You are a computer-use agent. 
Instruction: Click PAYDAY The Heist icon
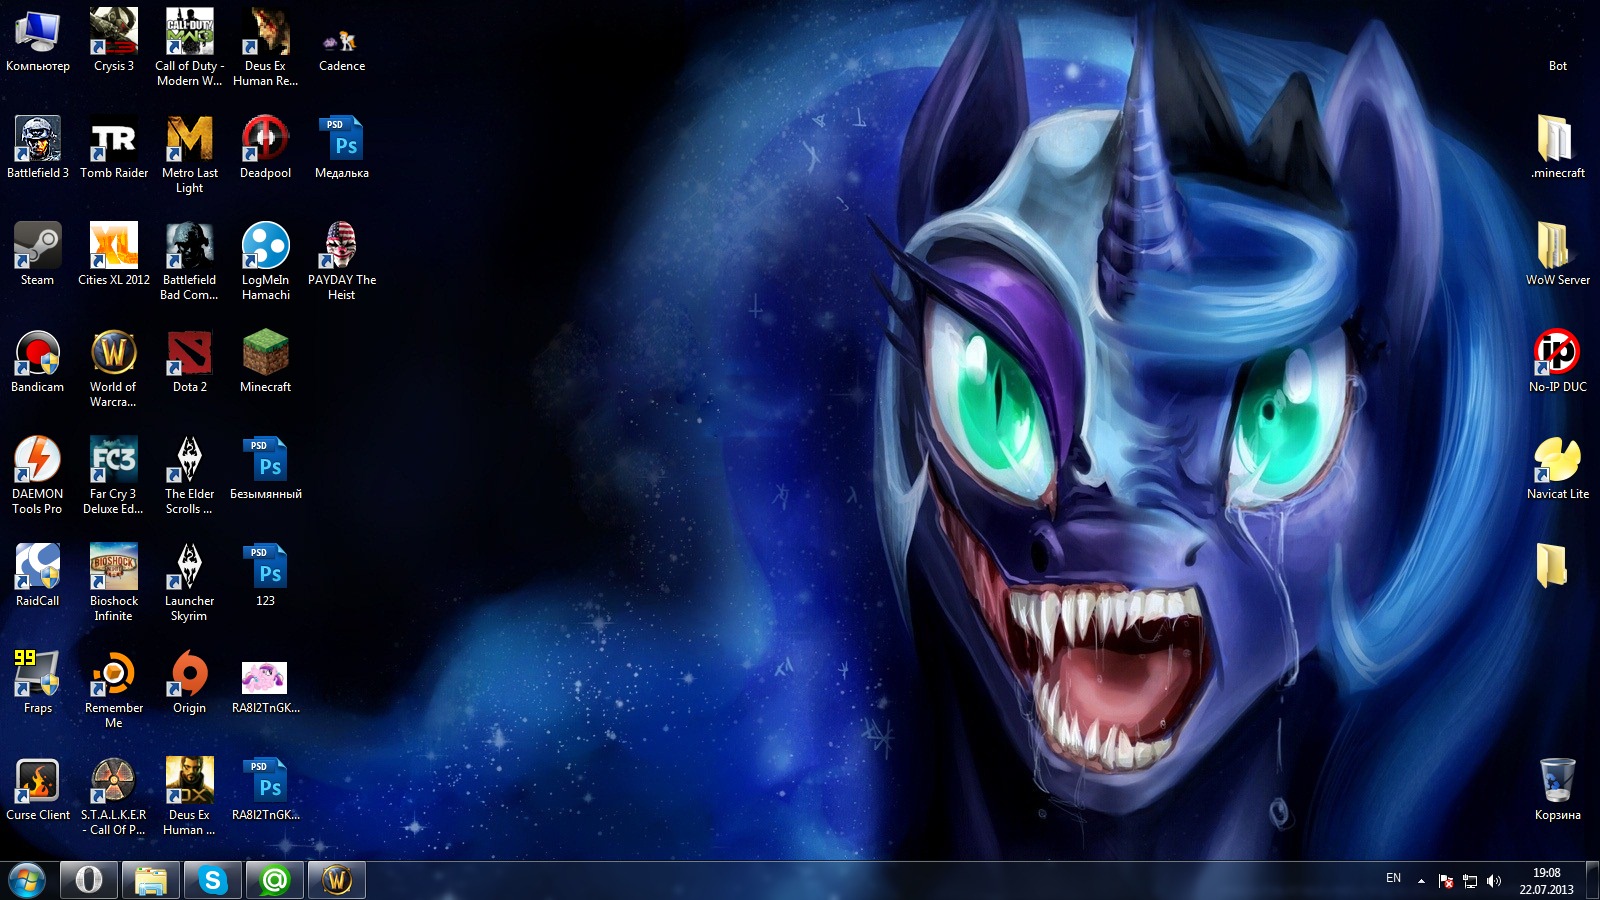click(342, 262)
